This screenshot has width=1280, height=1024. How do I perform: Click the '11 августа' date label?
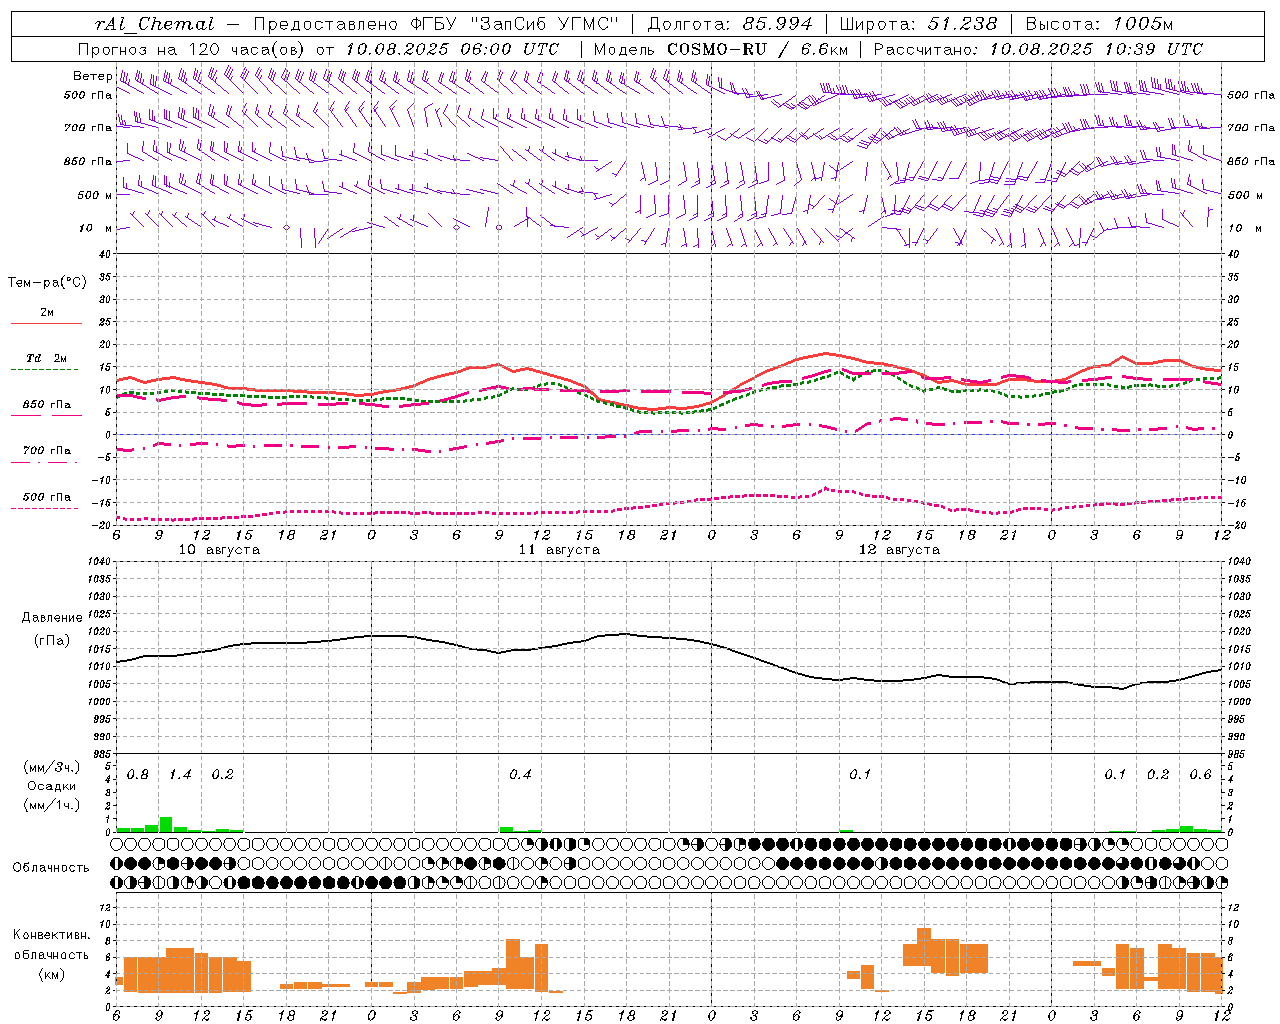pyautogui.click(x=559, y=550)
